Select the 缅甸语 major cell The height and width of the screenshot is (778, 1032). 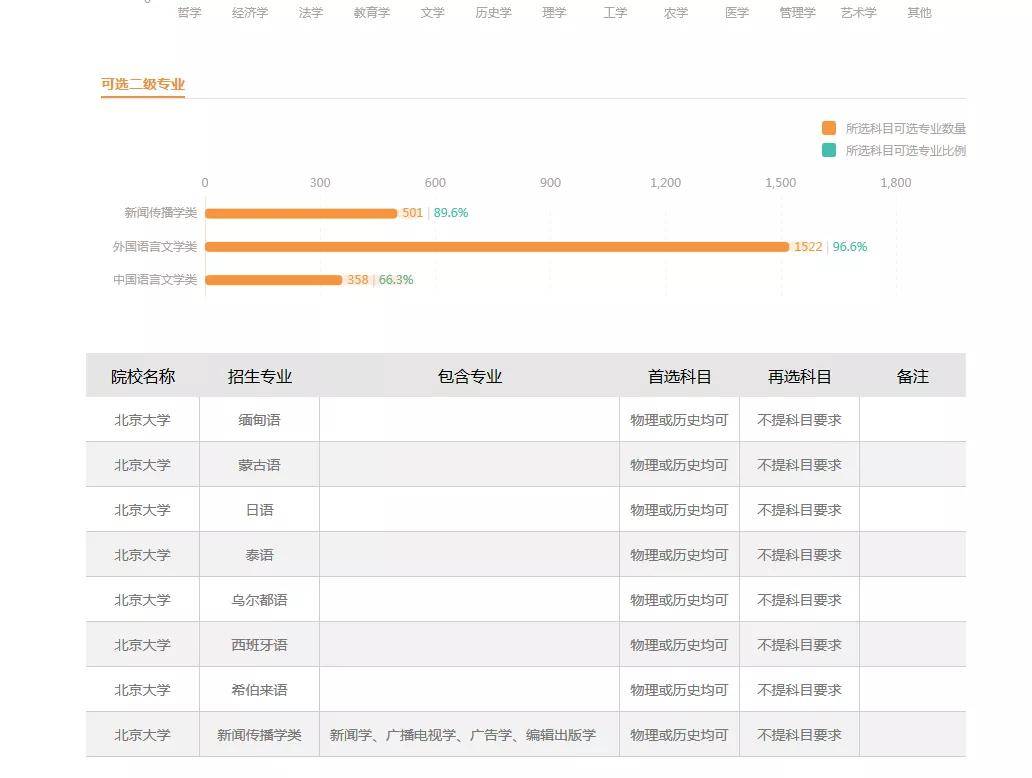tap(259, 420)
